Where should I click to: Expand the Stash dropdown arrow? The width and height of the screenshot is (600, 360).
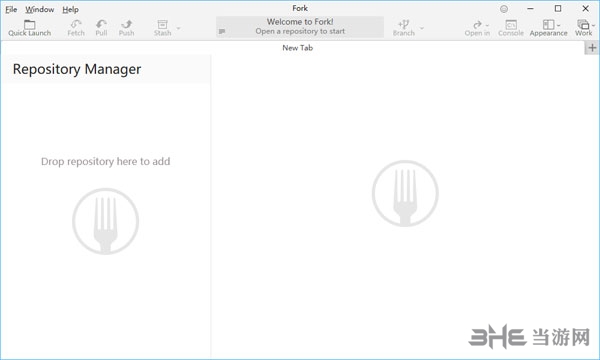178,28
